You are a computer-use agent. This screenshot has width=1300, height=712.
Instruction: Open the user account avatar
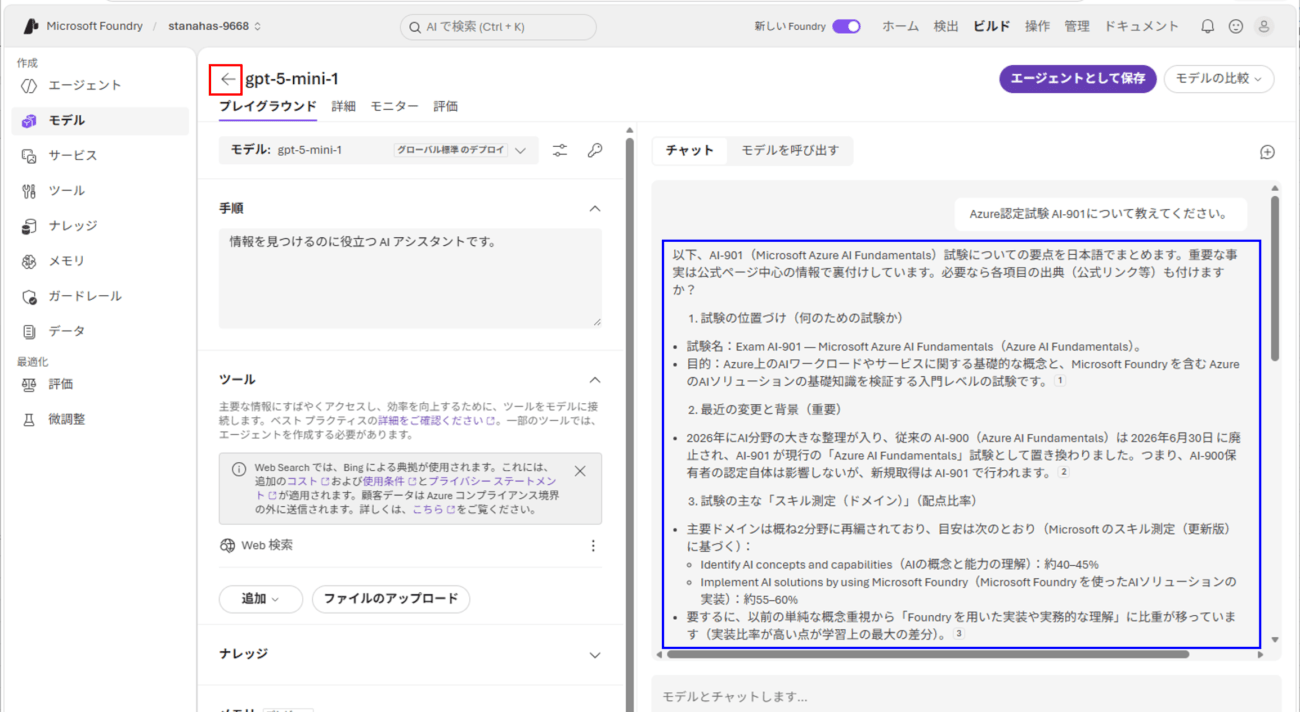[x=1264, y=26]
